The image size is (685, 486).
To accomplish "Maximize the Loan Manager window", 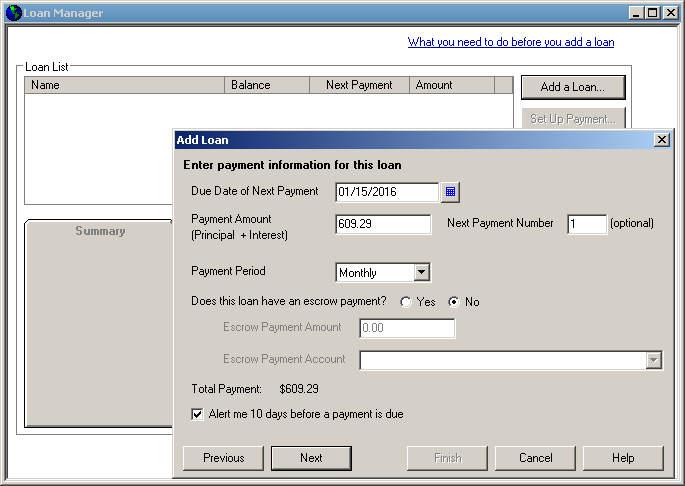I will (652, 13).
